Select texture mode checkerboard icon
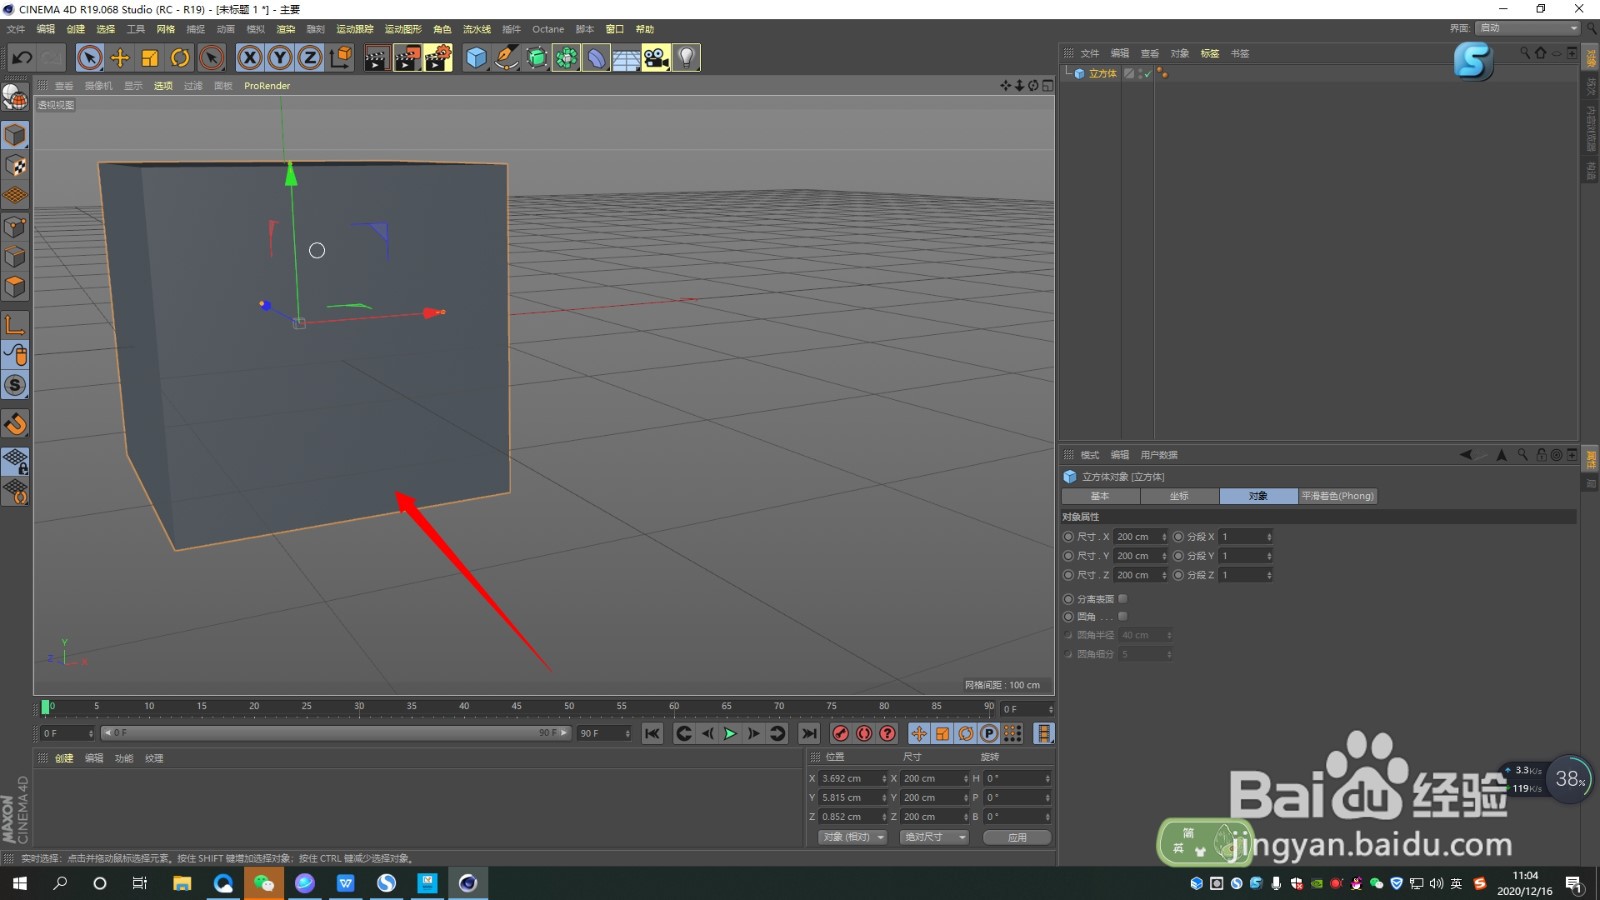The width and height of the screenshot is (1600, 900). coord(15,166)
